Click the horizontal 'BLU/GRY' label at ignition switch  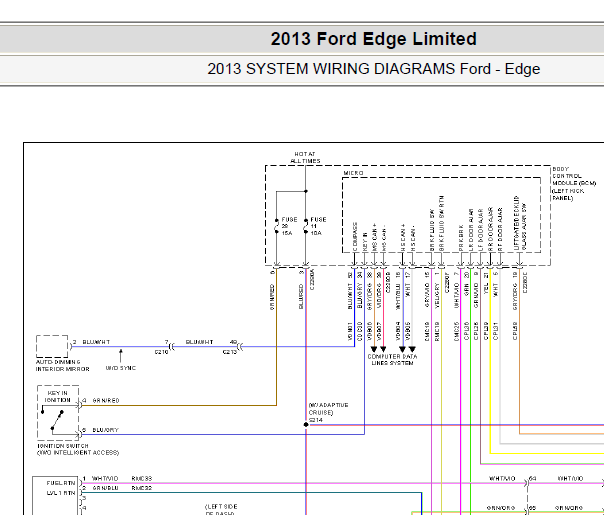[106, 430]
